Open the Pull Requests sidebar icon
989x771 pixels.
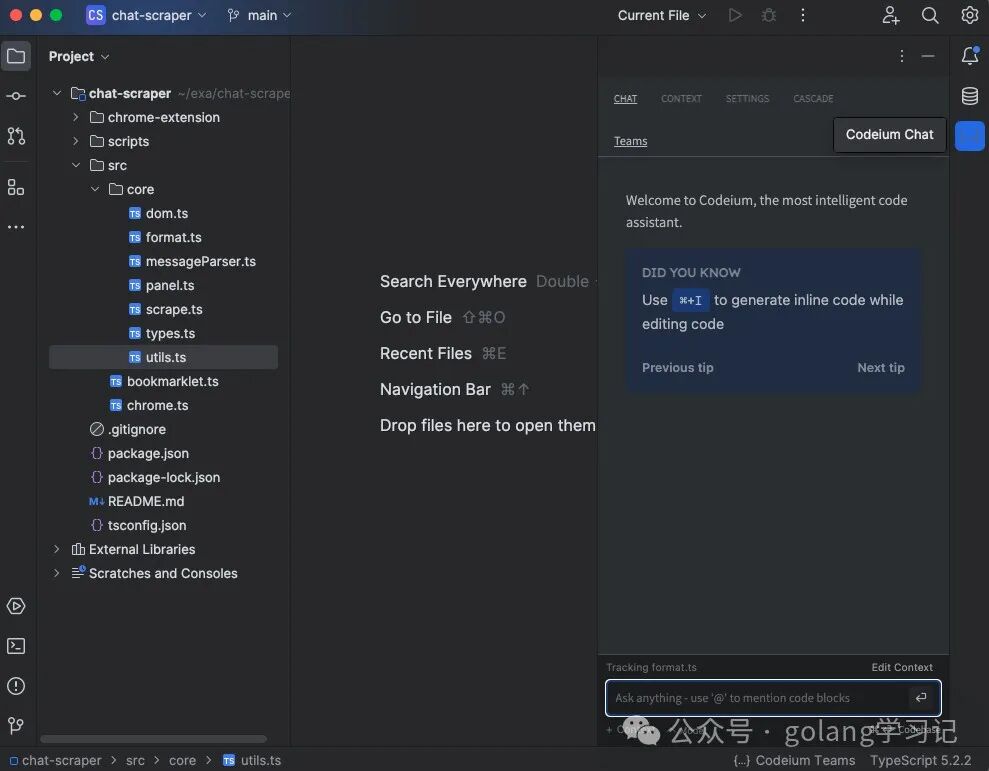click(x=16, y=136)
